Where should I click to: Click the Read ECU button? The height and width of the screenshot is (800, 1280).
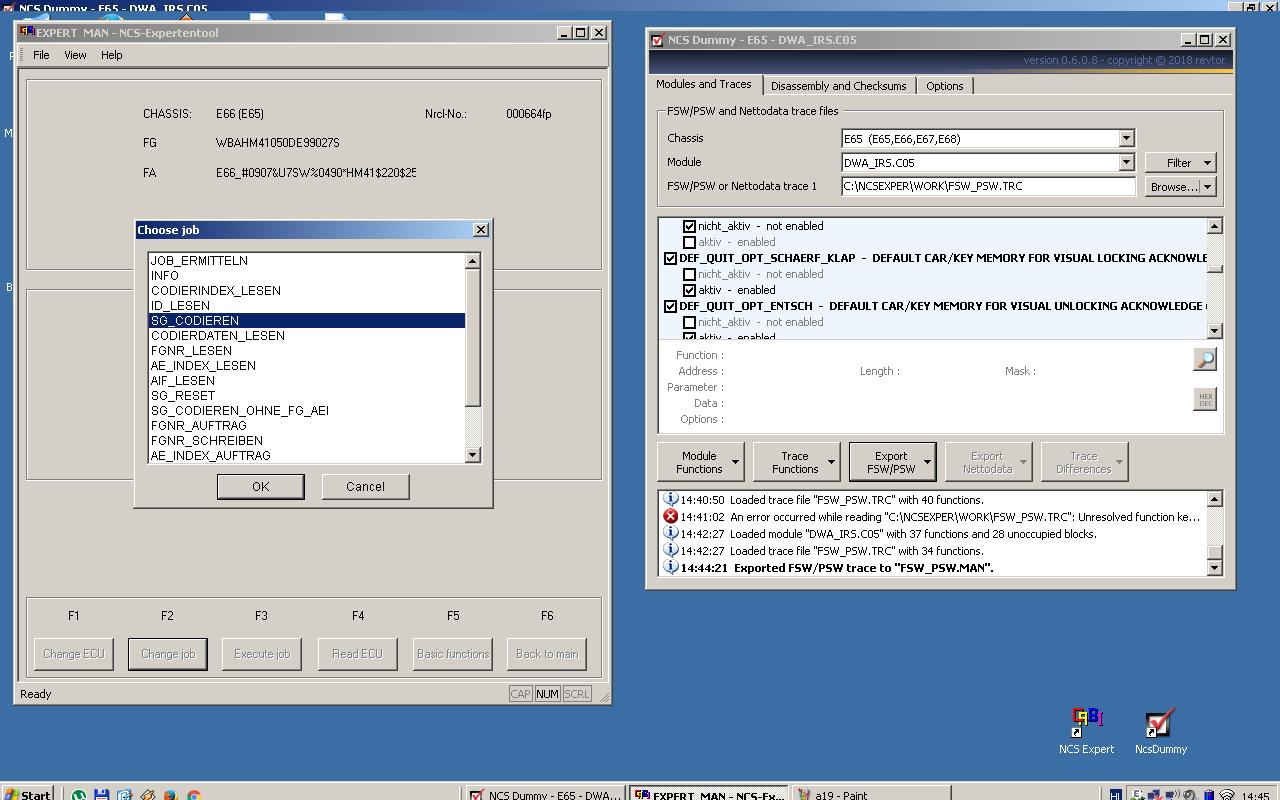point(357,654)
